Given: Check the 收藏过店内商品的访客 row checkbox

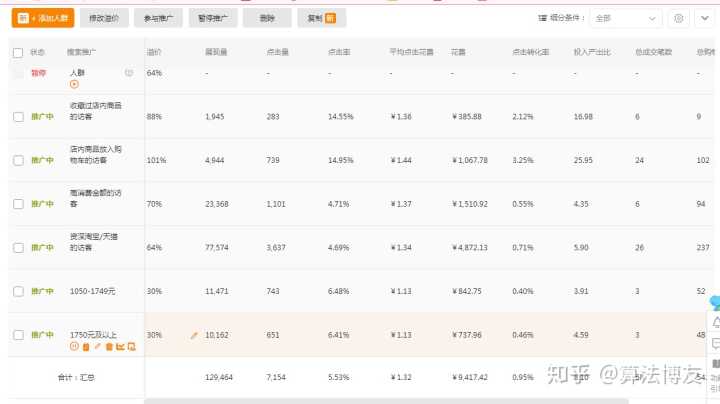Looking at the screenshot, I should tap(18, 116).
